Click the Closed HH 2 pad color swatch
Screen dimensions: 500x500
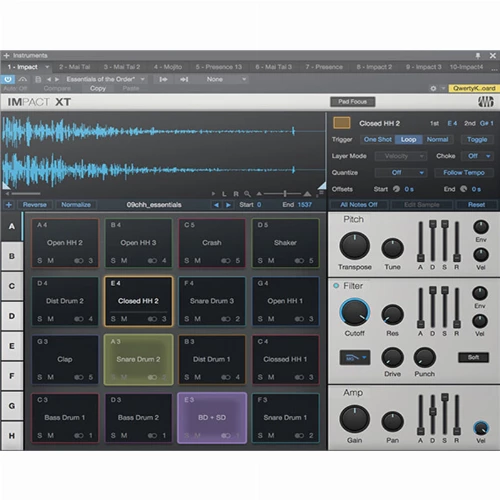pyautogui.click(x=342, y=123)
